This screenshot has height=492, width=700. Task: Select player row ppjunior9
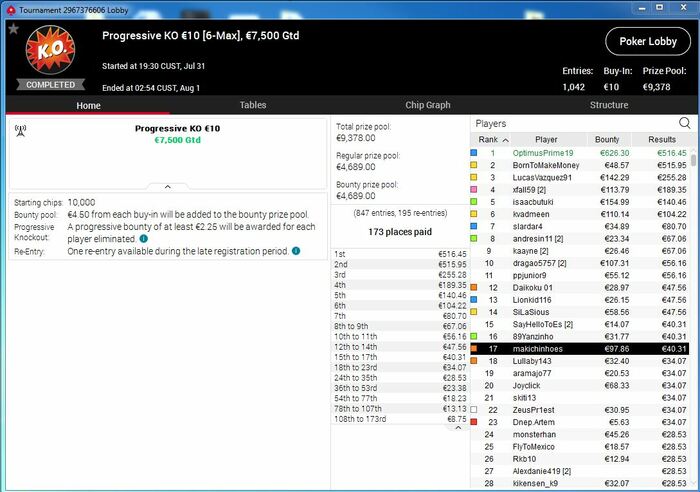click(579, 275)
